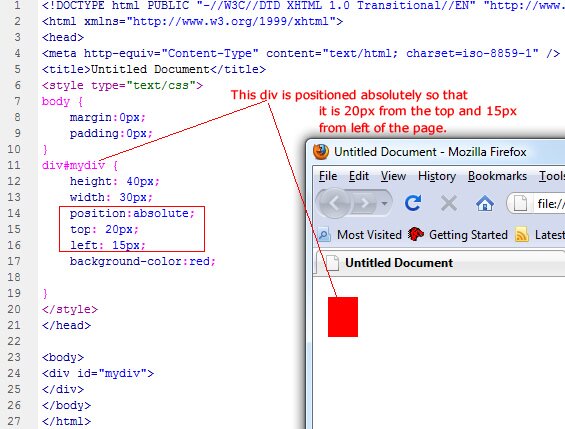
Task: Click the 'div#mydiv {' selector line
Action: click(80, 165)
